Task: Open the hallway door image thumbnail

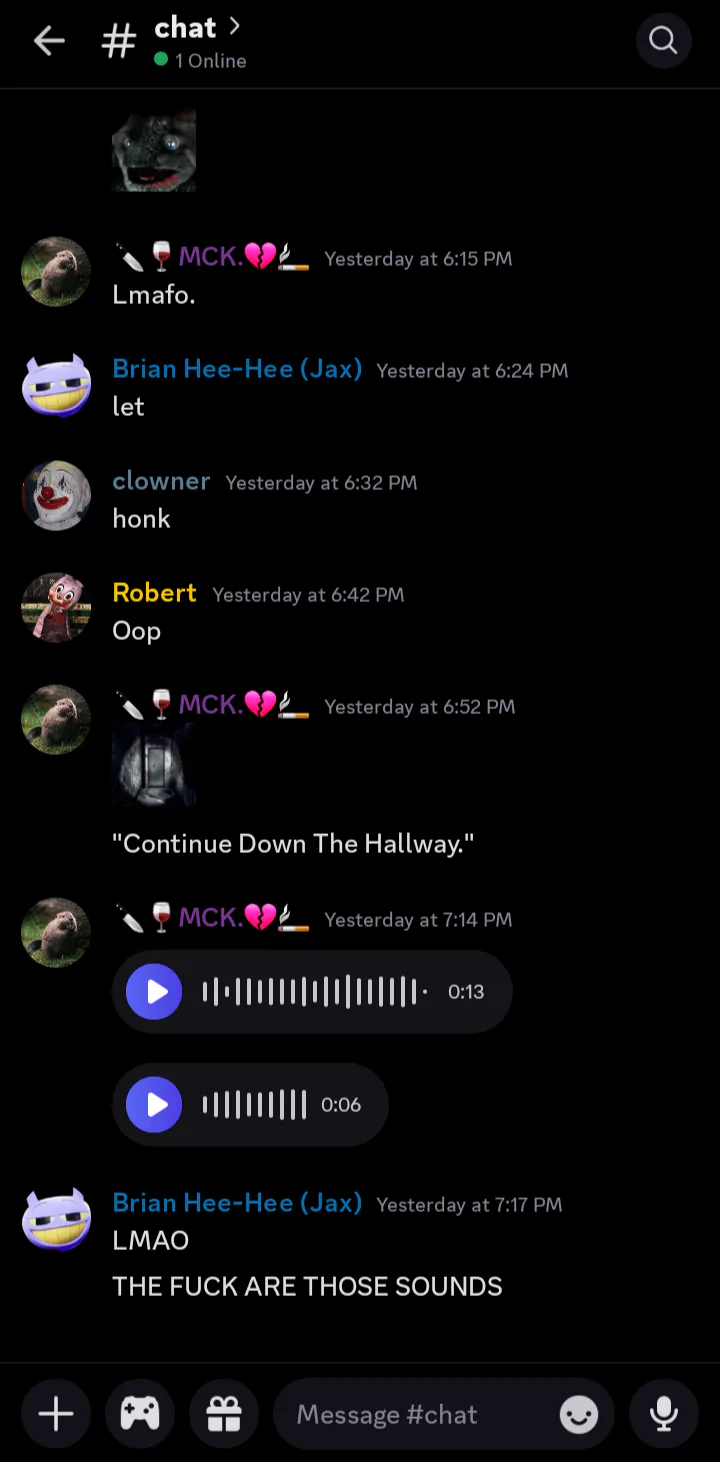Action: (154, 765)
